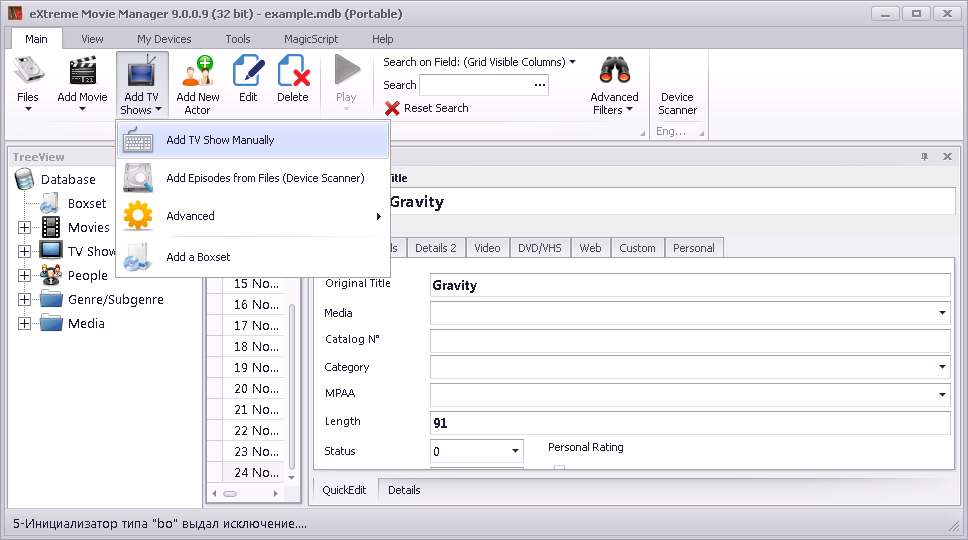Open Advanced Filters binoculars icon
This screenshot has height=540, width=968.
614,70
